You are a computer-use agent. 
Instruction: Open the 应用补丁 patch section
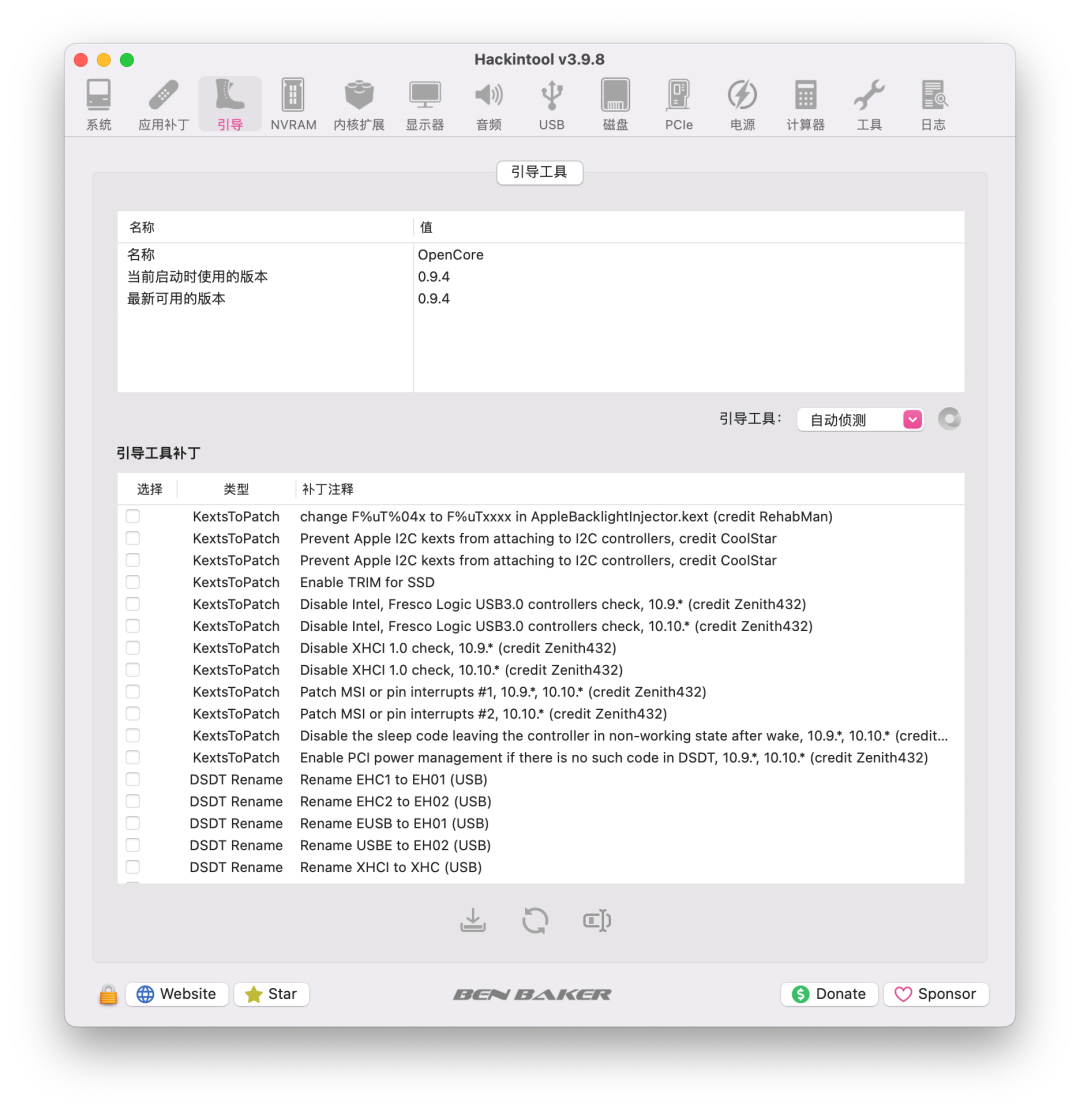coord(163,105)
